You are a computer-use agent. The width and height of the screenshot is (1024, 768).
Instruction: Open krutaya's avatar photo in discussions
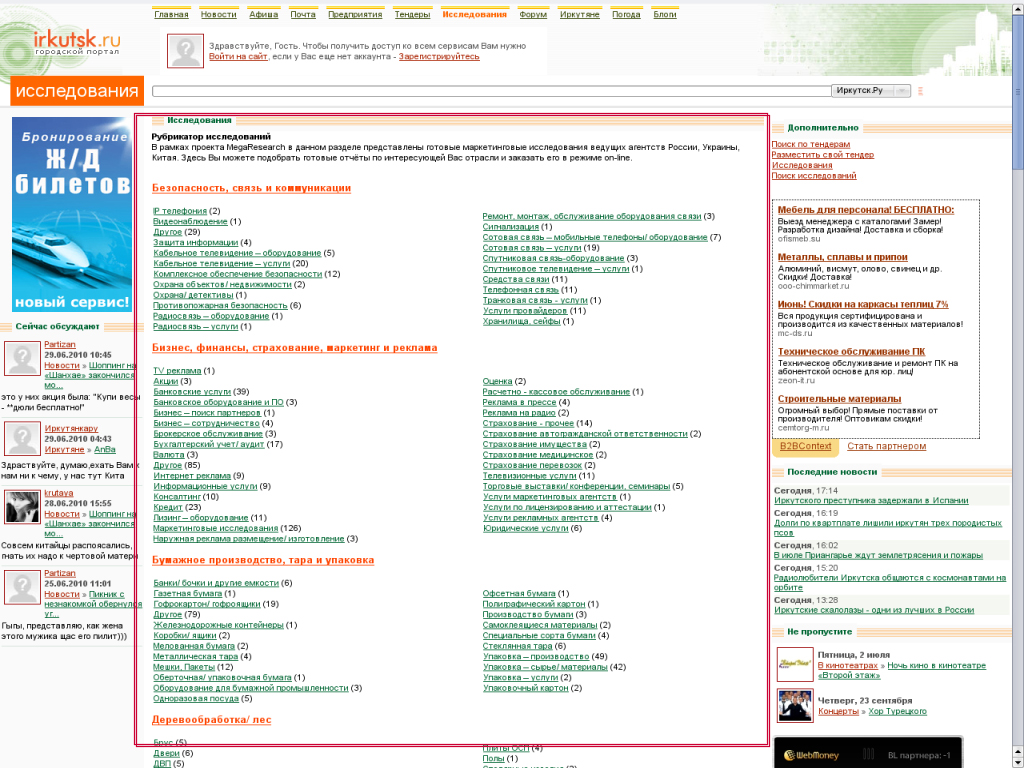click(x=22, y=507)
